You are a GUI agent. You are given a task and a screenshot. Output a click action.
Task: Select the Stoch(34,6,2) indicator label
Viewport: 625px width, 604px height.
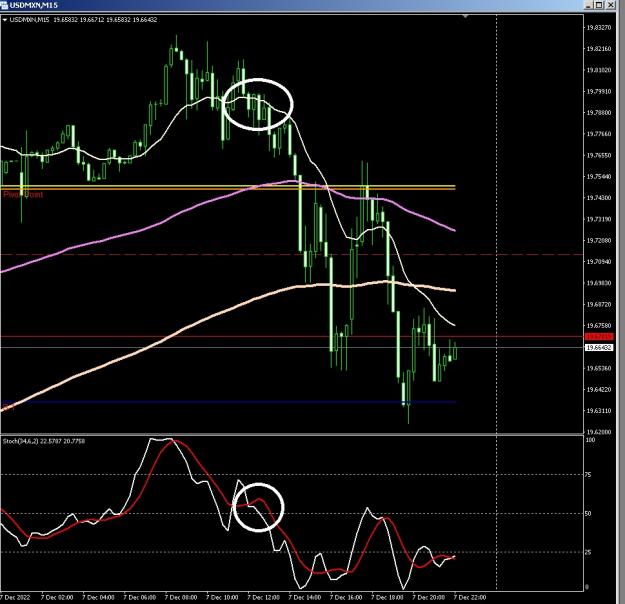pos(43,441)
